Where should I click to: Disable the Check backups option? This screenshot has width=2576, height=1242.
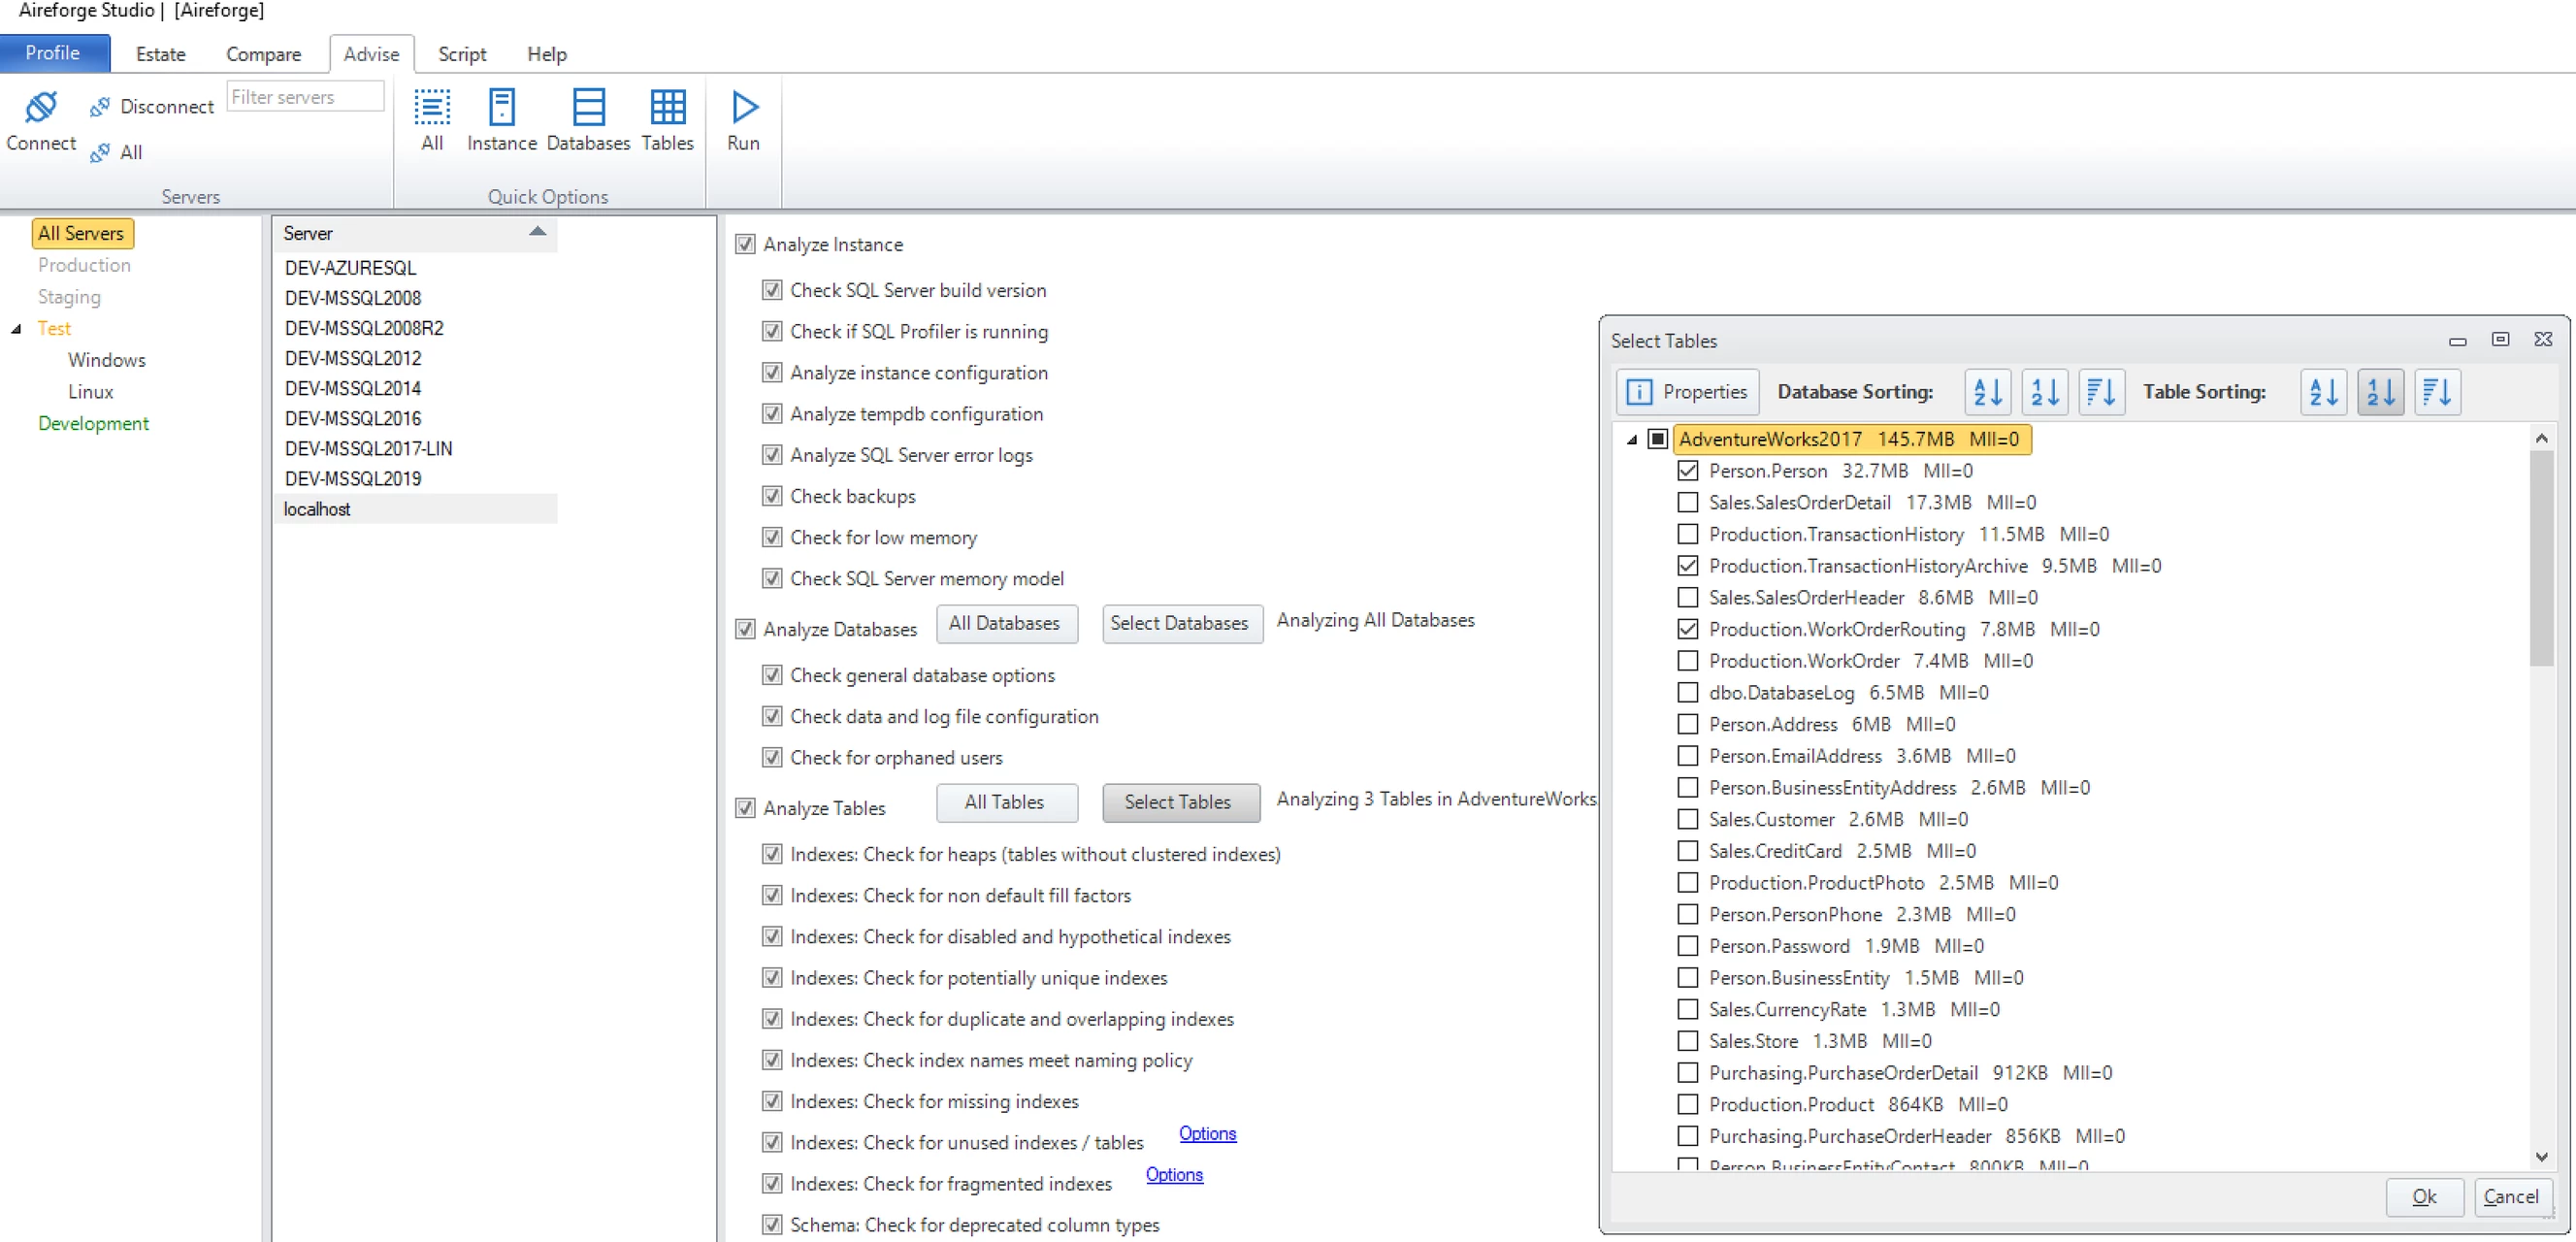click(x=771, y=496)
